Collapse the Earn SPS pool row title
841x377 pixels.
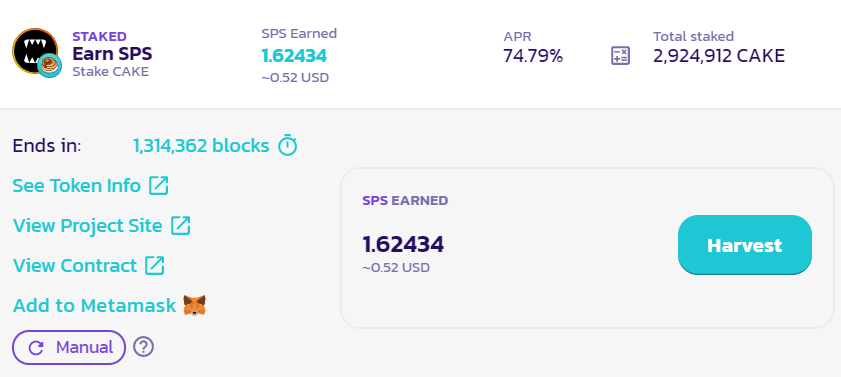(112, 54)
